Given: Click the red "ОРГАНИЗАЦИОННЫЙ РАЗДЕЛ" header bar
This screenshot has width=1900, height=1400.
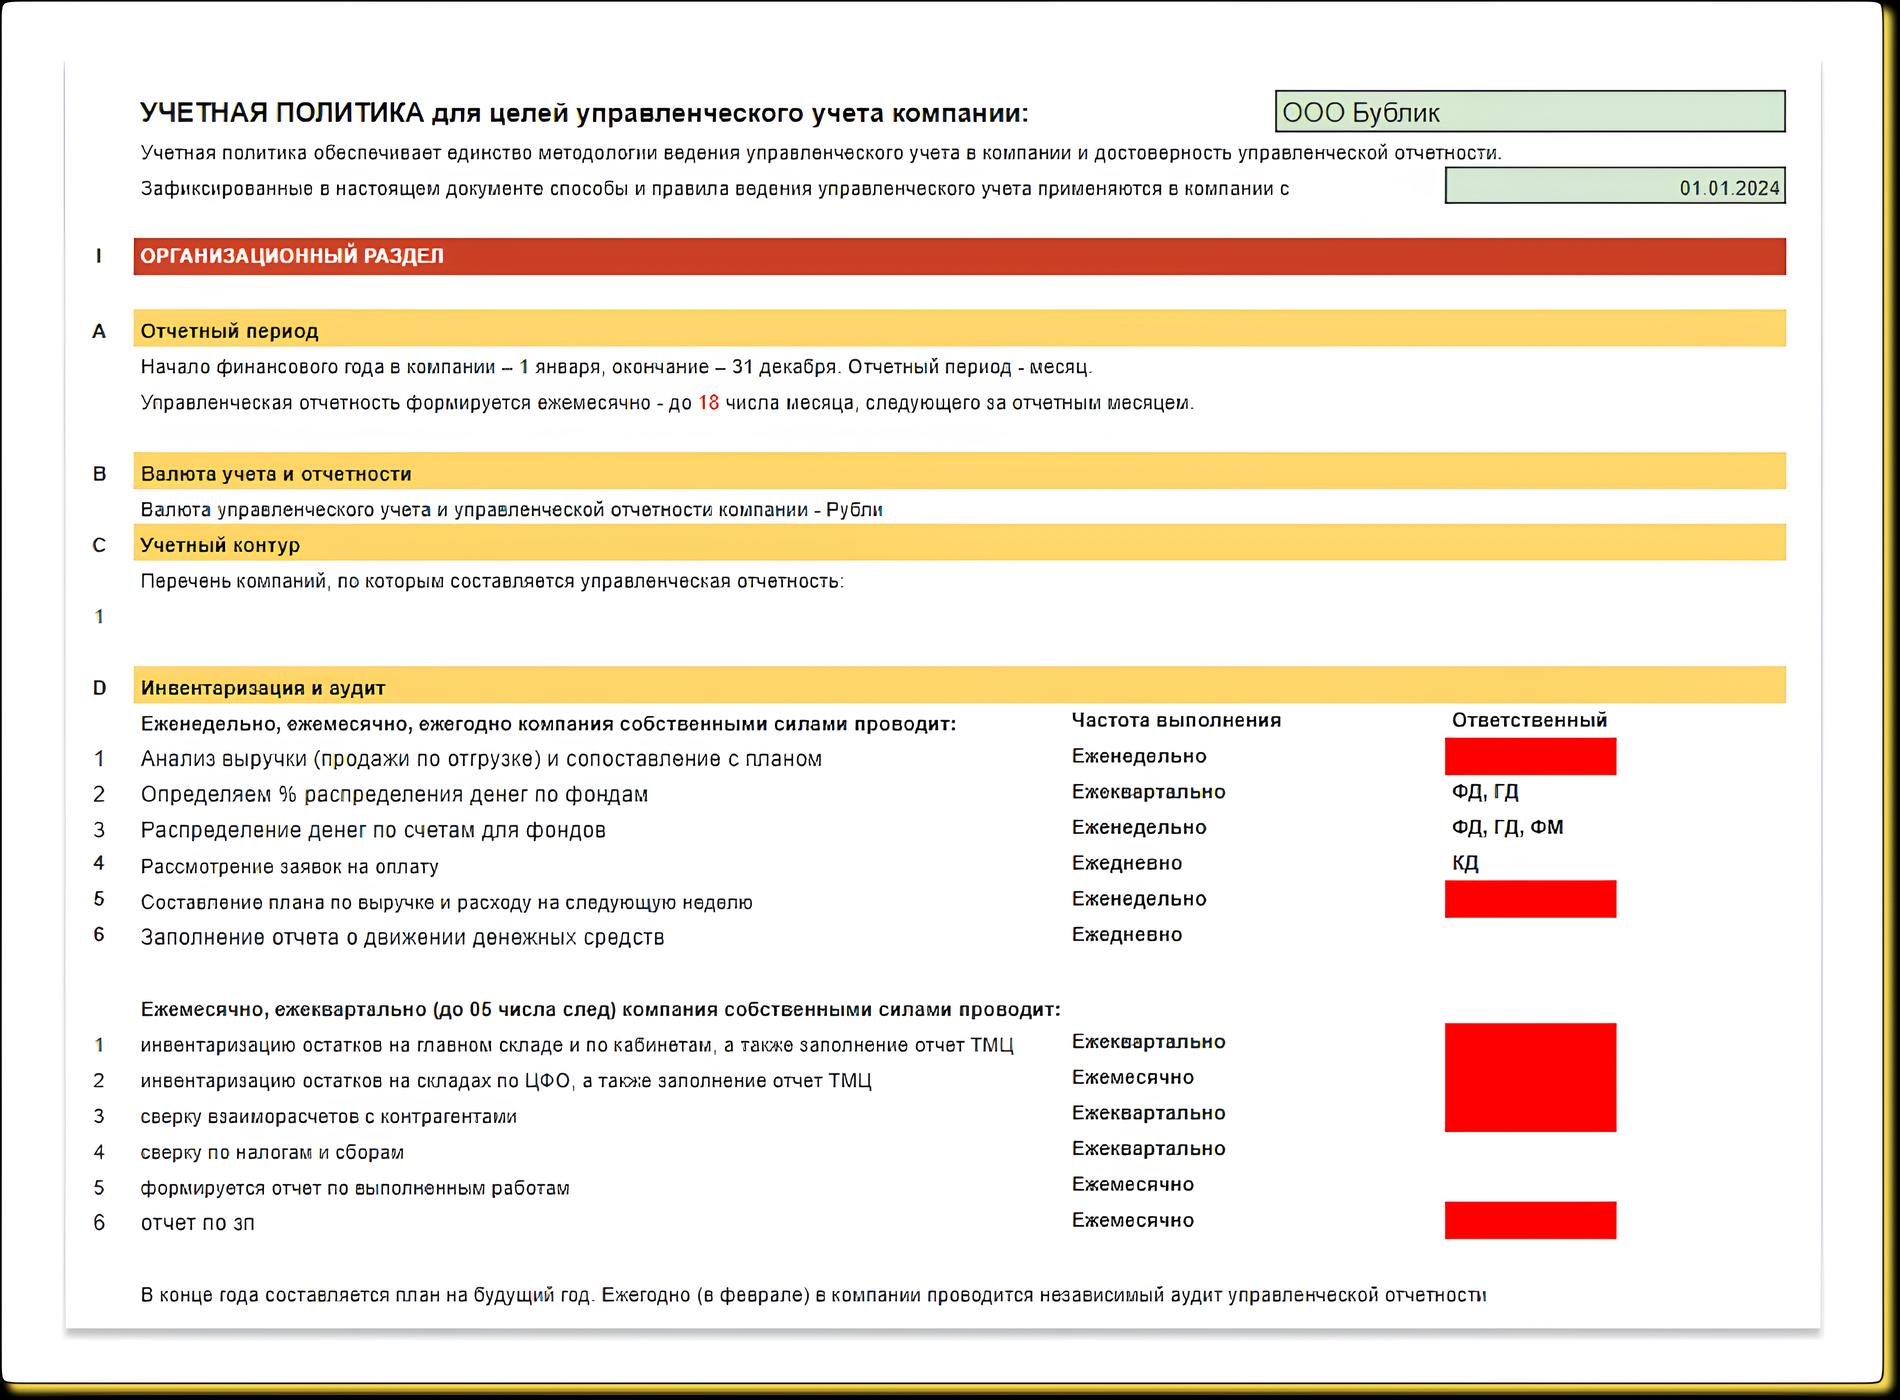Looking at the screenshot, I should click(x=958, y=256).
